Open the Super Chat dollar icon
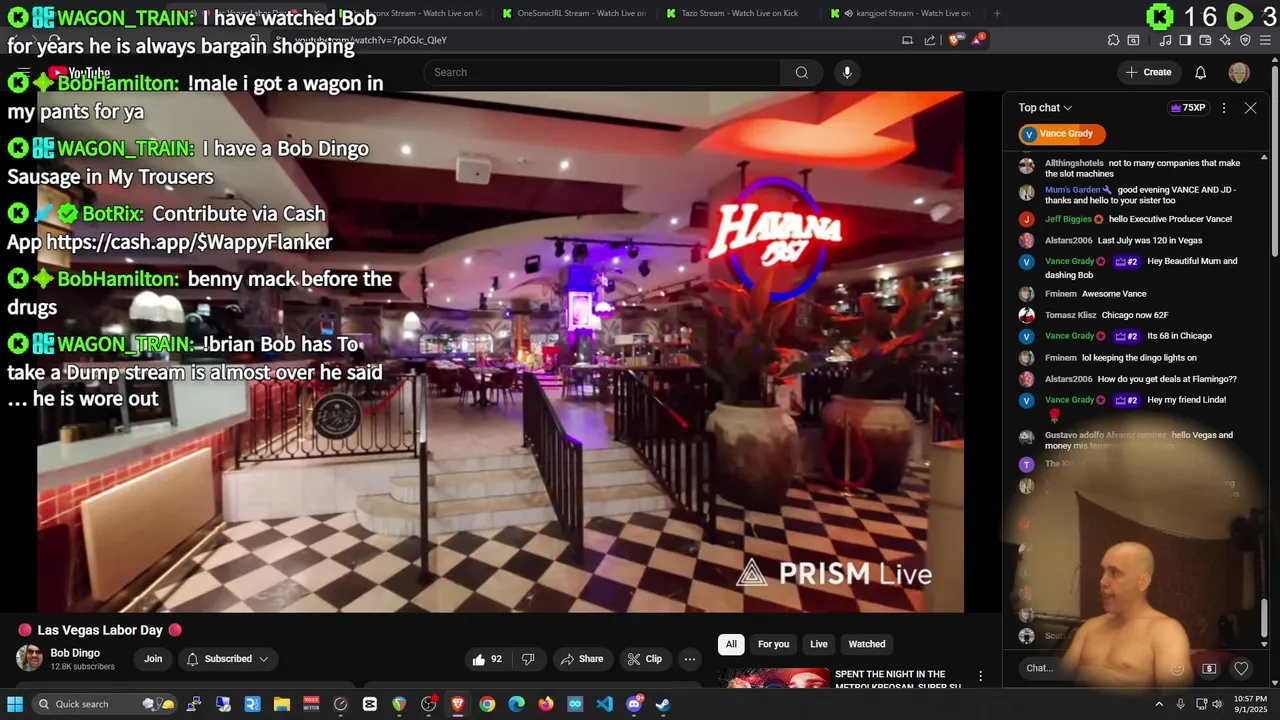 pyautogui.click(x=1209, y=668)
